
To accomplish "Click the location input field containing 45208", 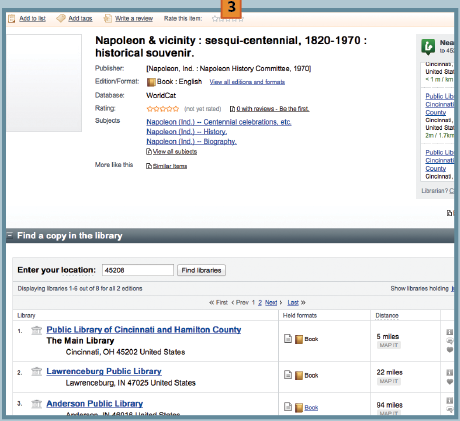I will (x=138, y=270).
